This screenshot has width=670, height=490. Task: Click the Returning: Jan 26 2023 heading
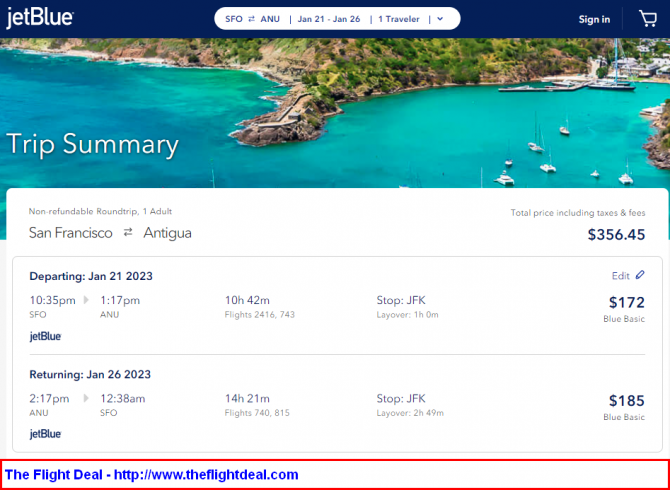coord(90,375)
